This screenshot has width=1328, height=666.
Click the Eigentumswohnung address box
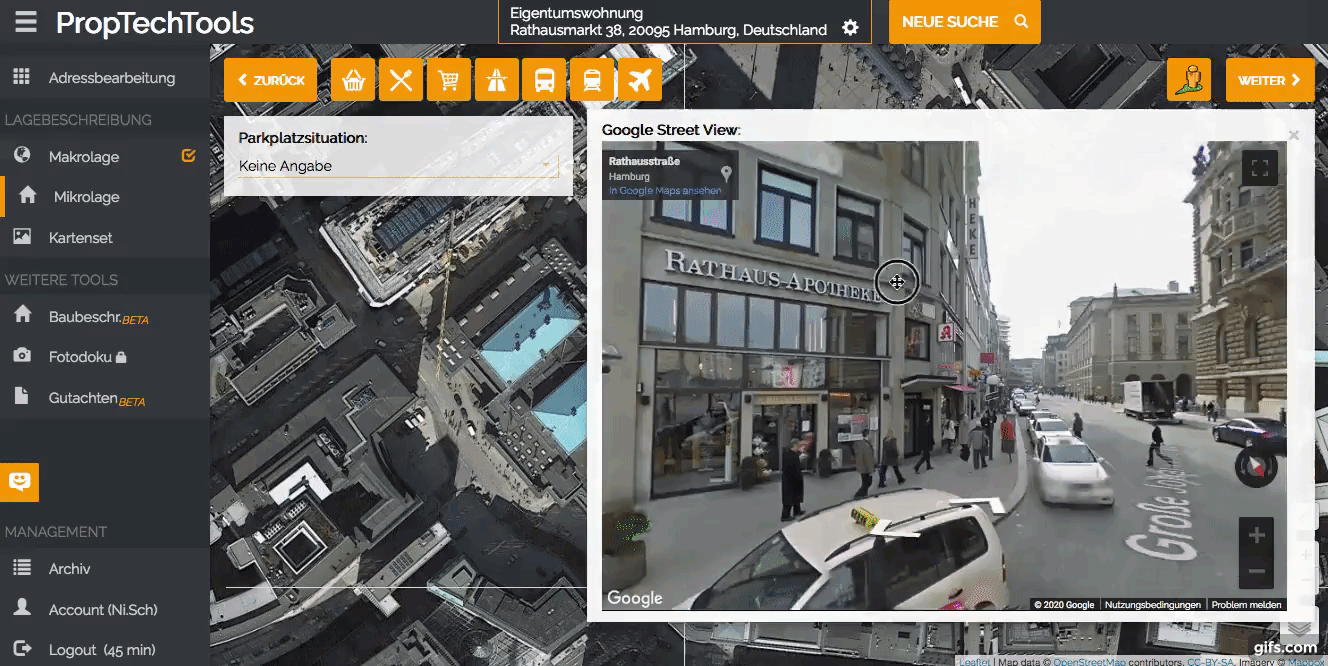coord(685,21)
